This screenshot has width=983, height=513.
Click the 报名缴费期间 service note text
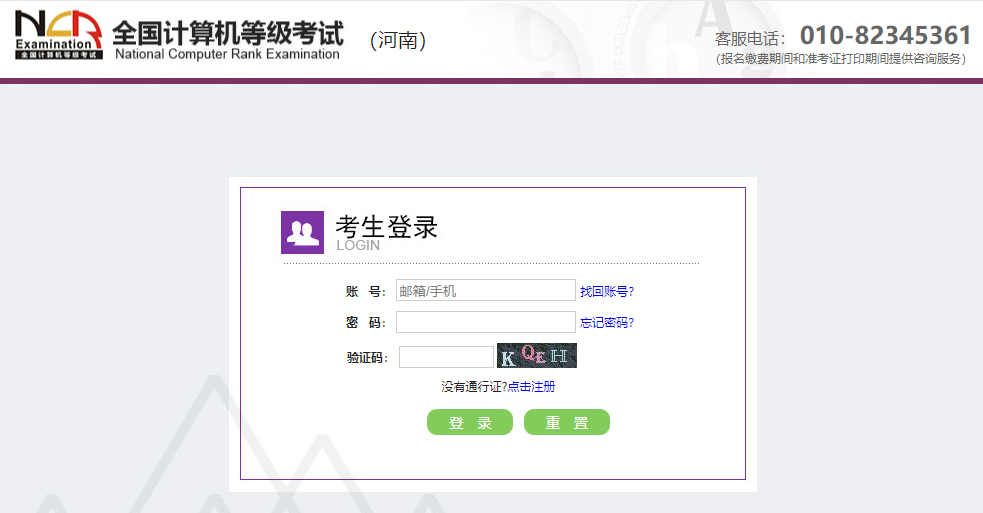click(x=841, y=59)
